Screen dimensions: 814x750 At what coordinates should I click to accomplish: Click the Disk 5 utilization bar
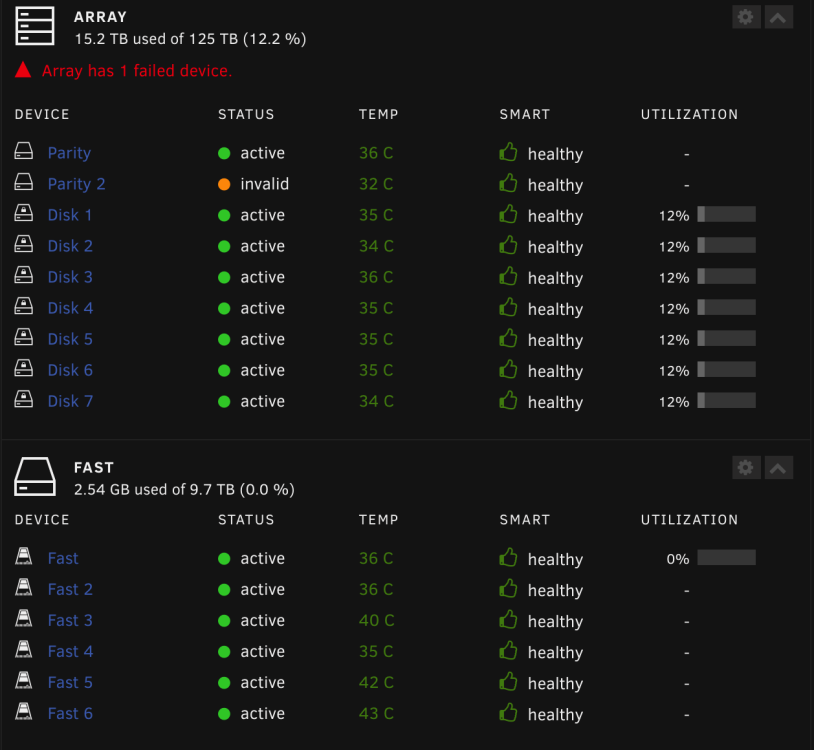click(x=726, y=338)
